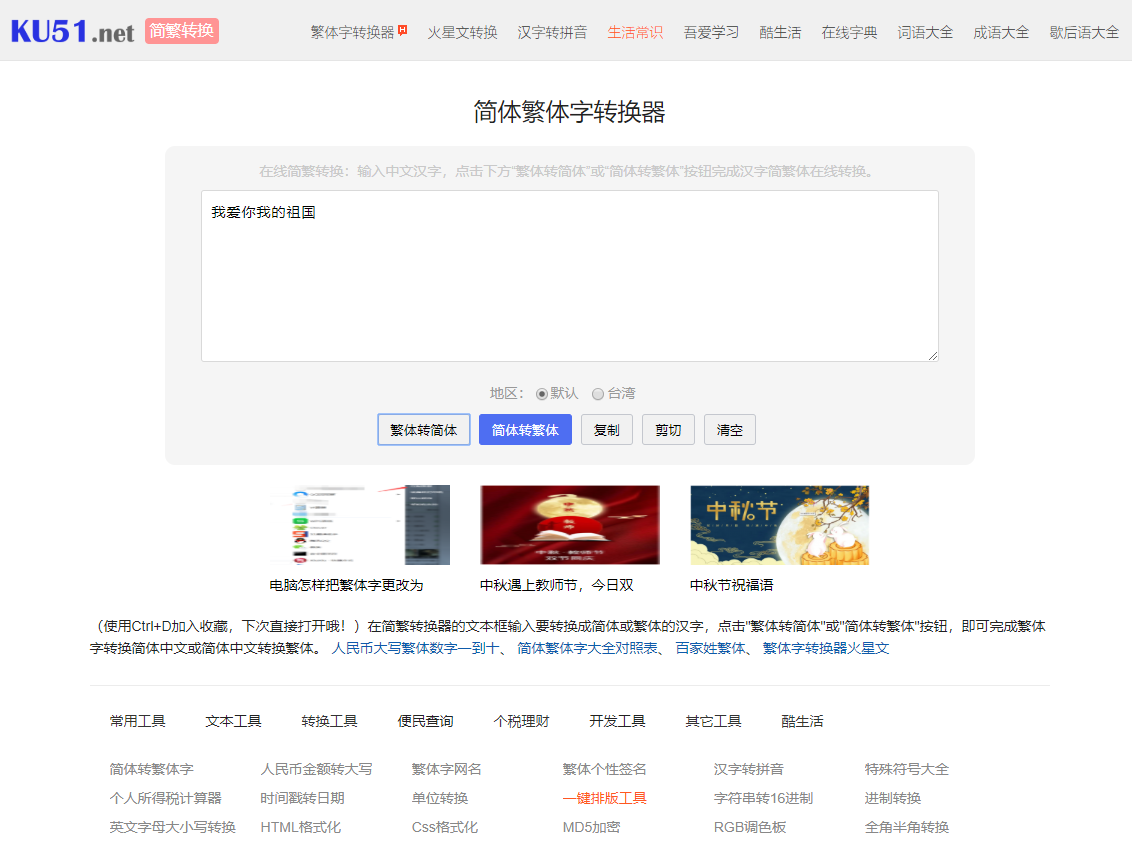This screenshot has height=860, width=1132.
Task: Open the 电脑怎样把繁体字更改为 article link
Action: pos(347,585)
